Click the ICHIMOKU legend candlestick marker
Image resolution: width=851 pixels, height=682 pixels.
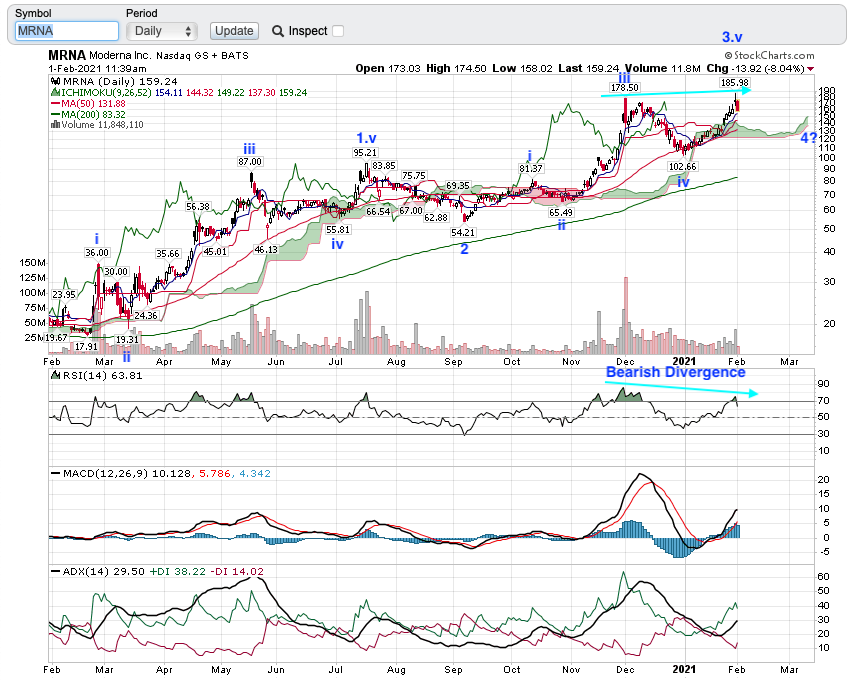(x=55, y=92)
